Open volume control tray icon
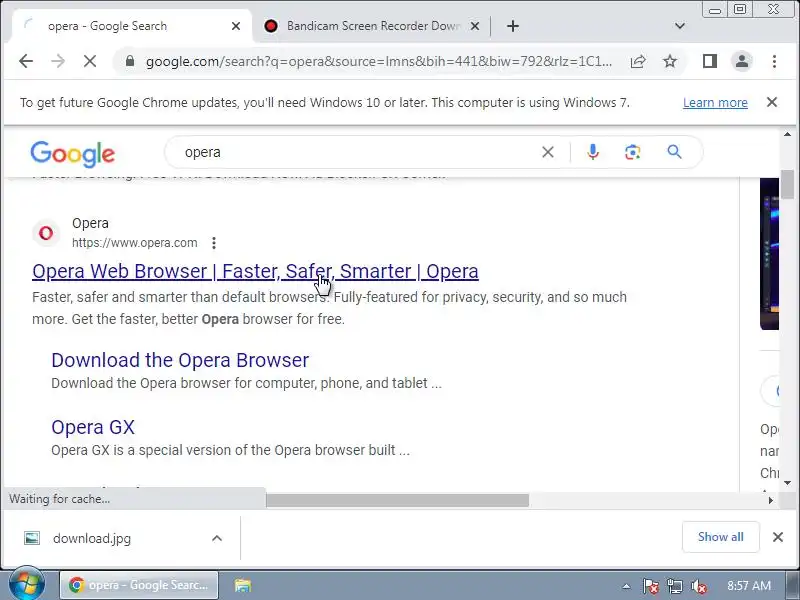Image resolution: width=800 pixels, height=600 pixels. pyautogui.click(x=698, y=586)
